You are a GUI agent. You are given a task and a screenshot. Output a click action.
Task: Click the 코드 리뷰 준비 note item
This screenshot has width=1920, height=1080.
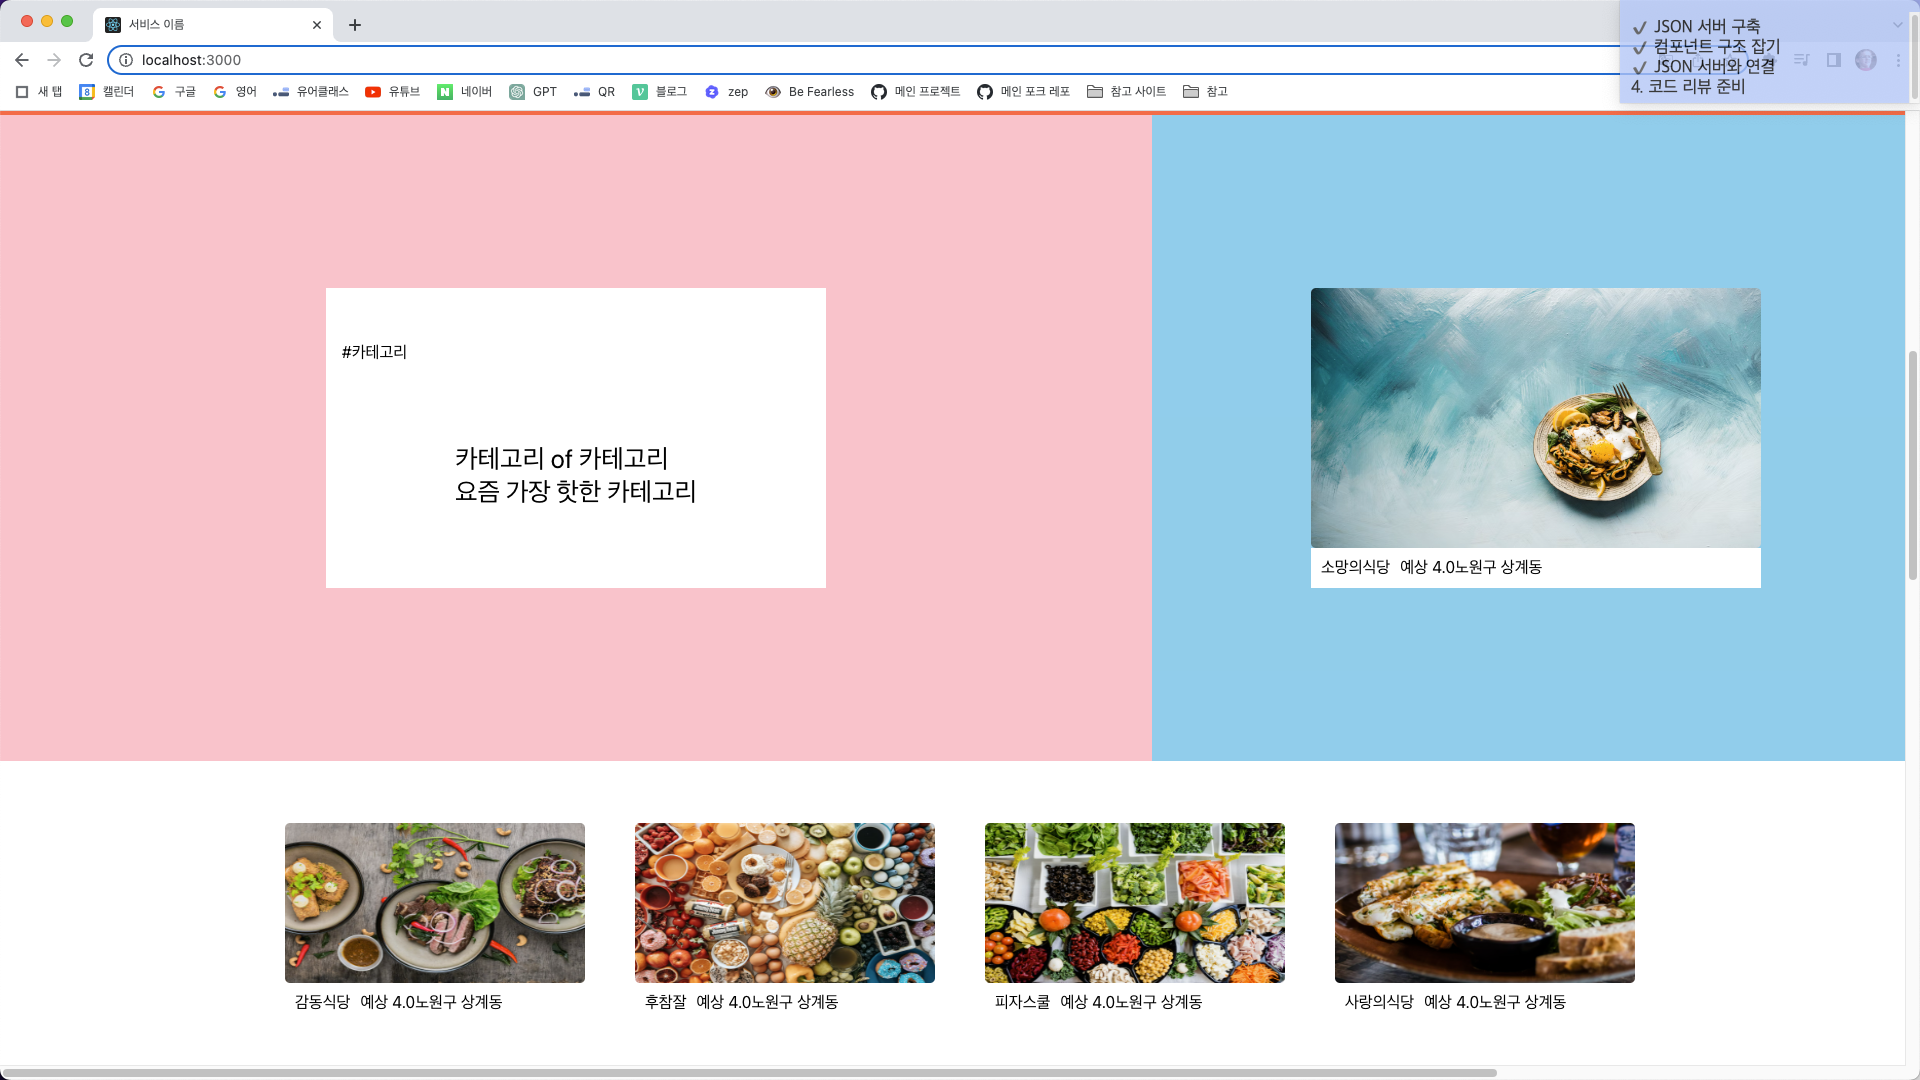[1688, 87]
